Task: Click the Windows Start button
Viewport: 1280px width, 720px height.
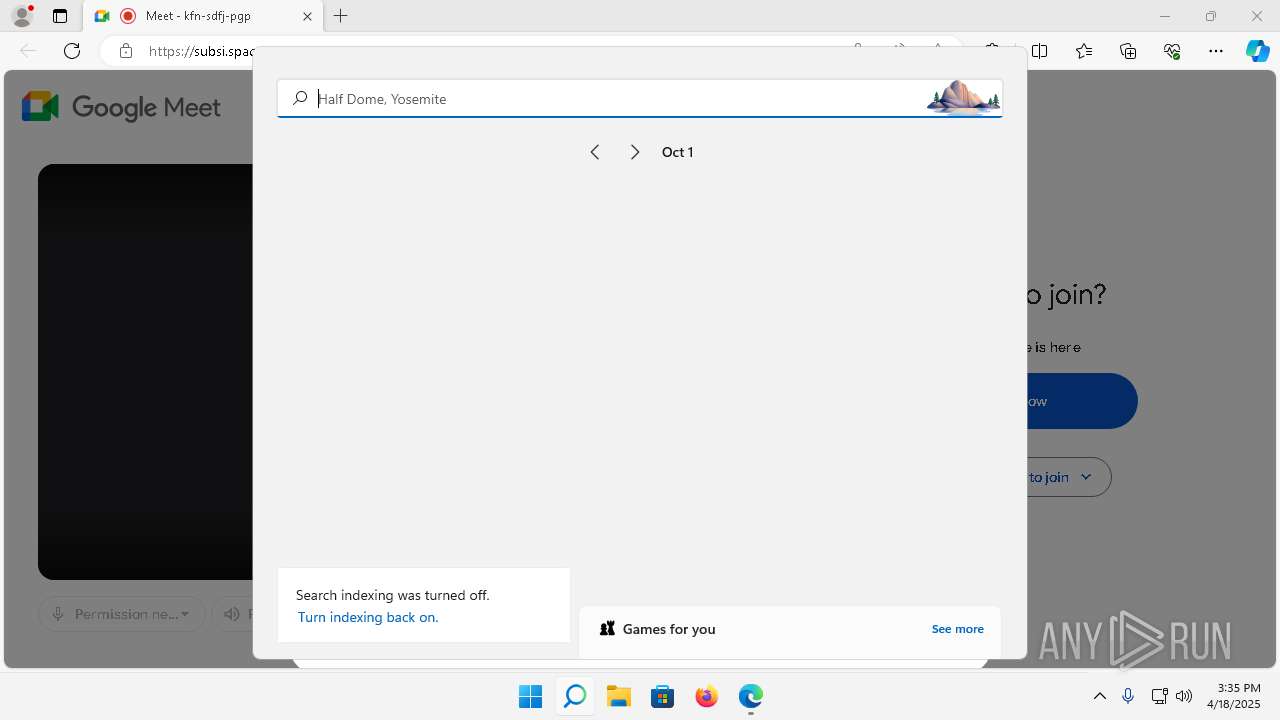Action: (x=530, y=696)
